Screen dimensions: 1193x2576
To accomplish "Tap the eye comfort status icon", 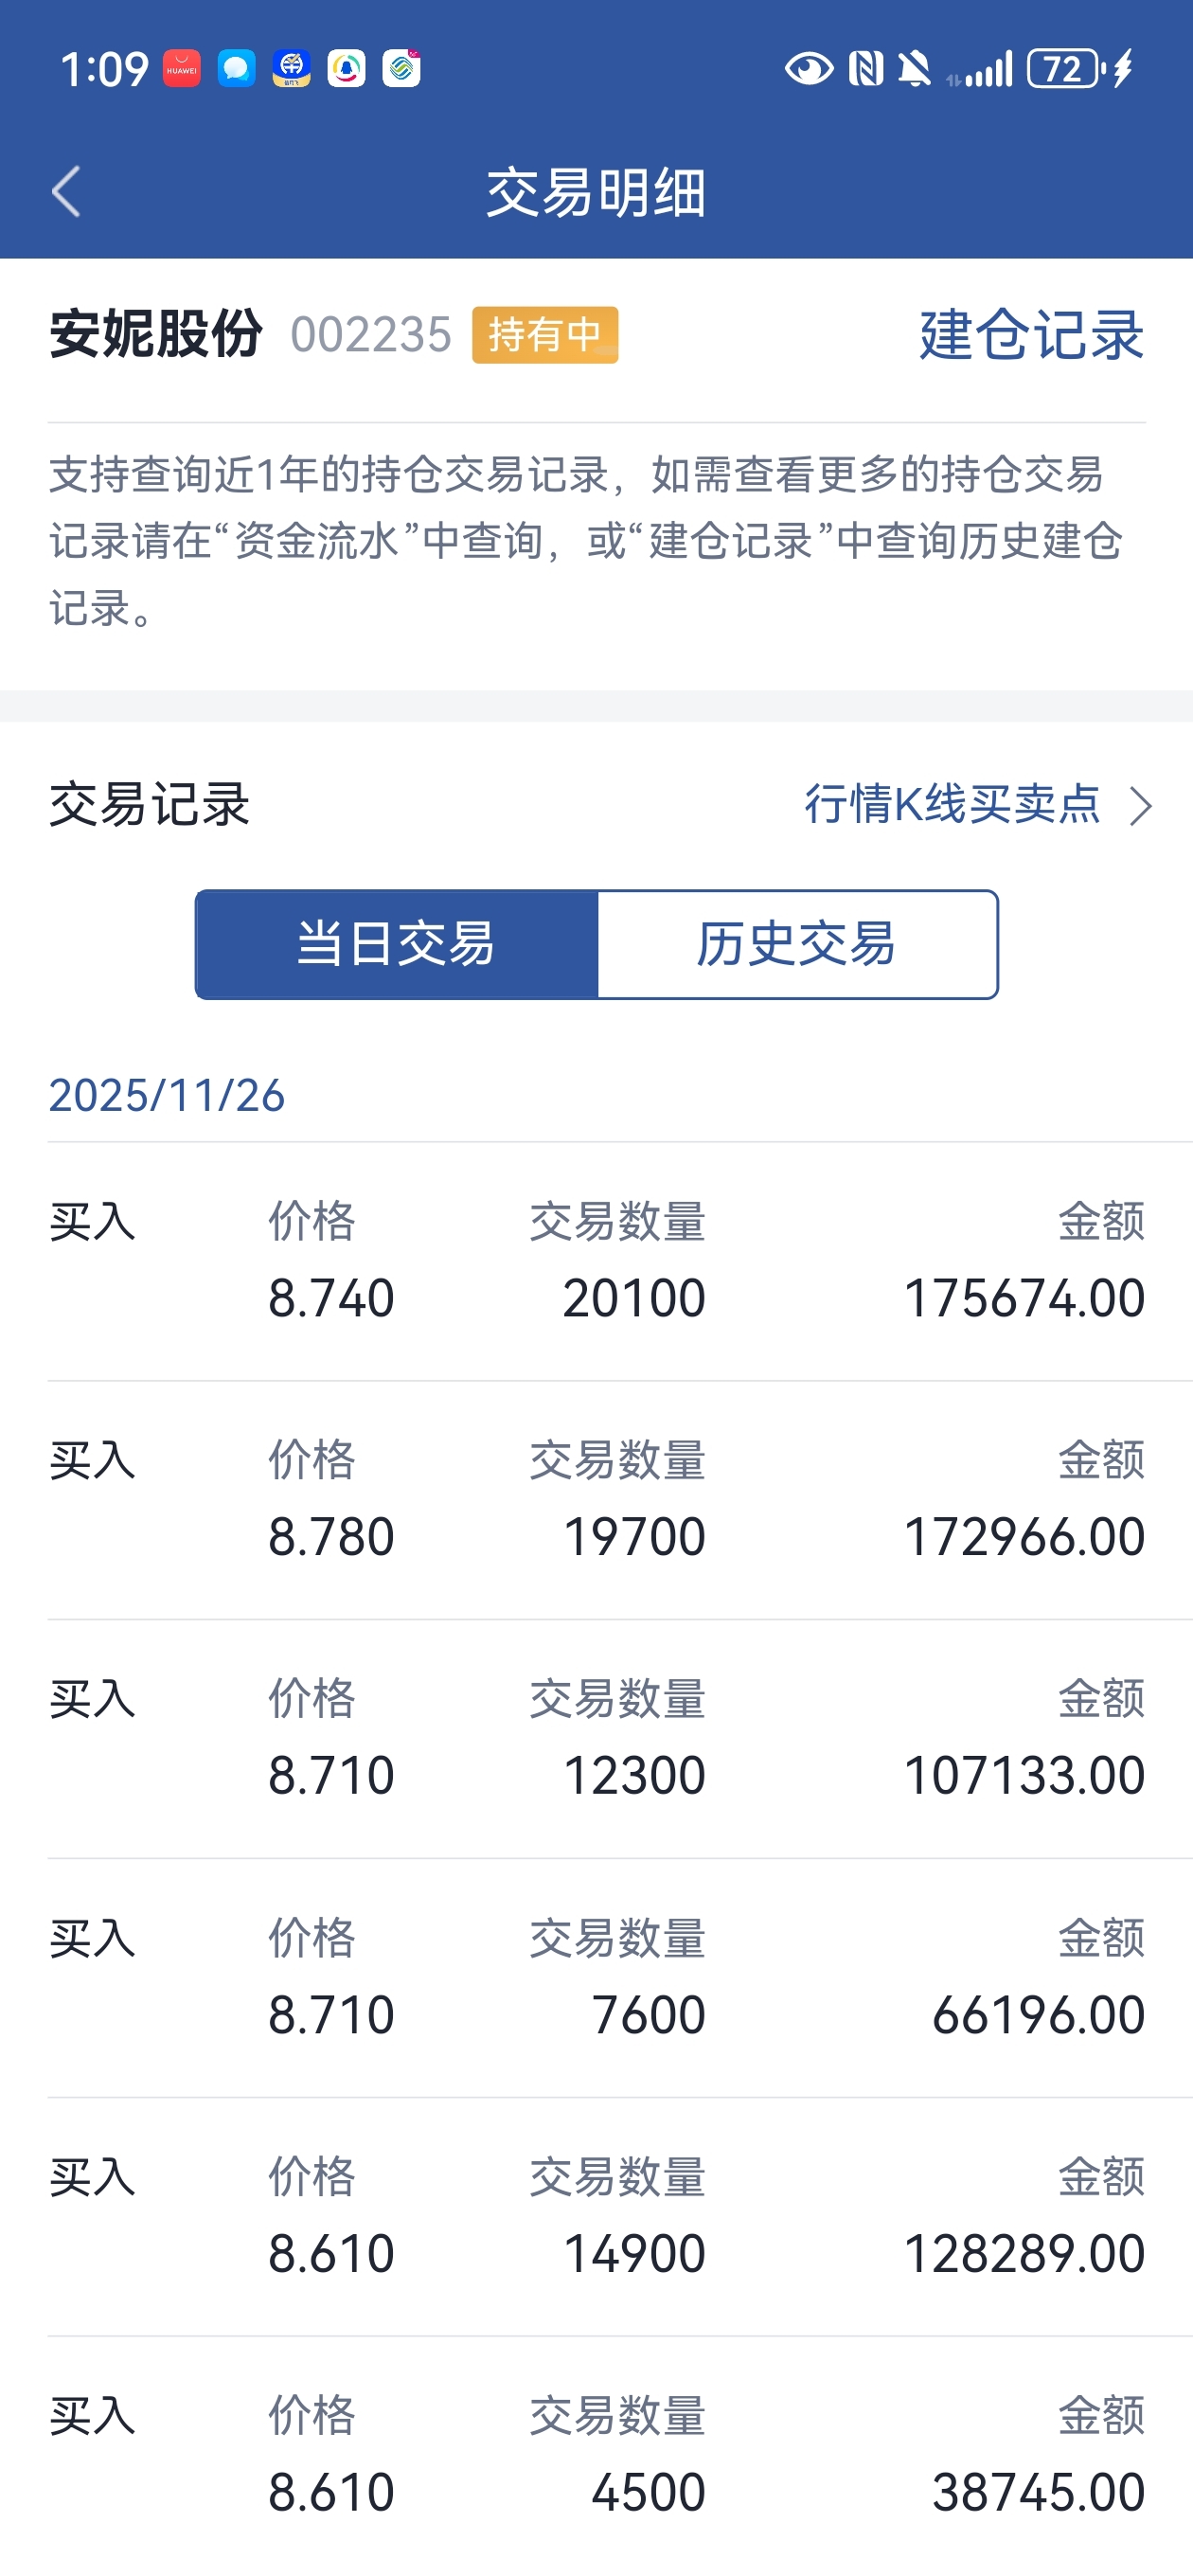I will pyautogui.click(x=809, y=69).
